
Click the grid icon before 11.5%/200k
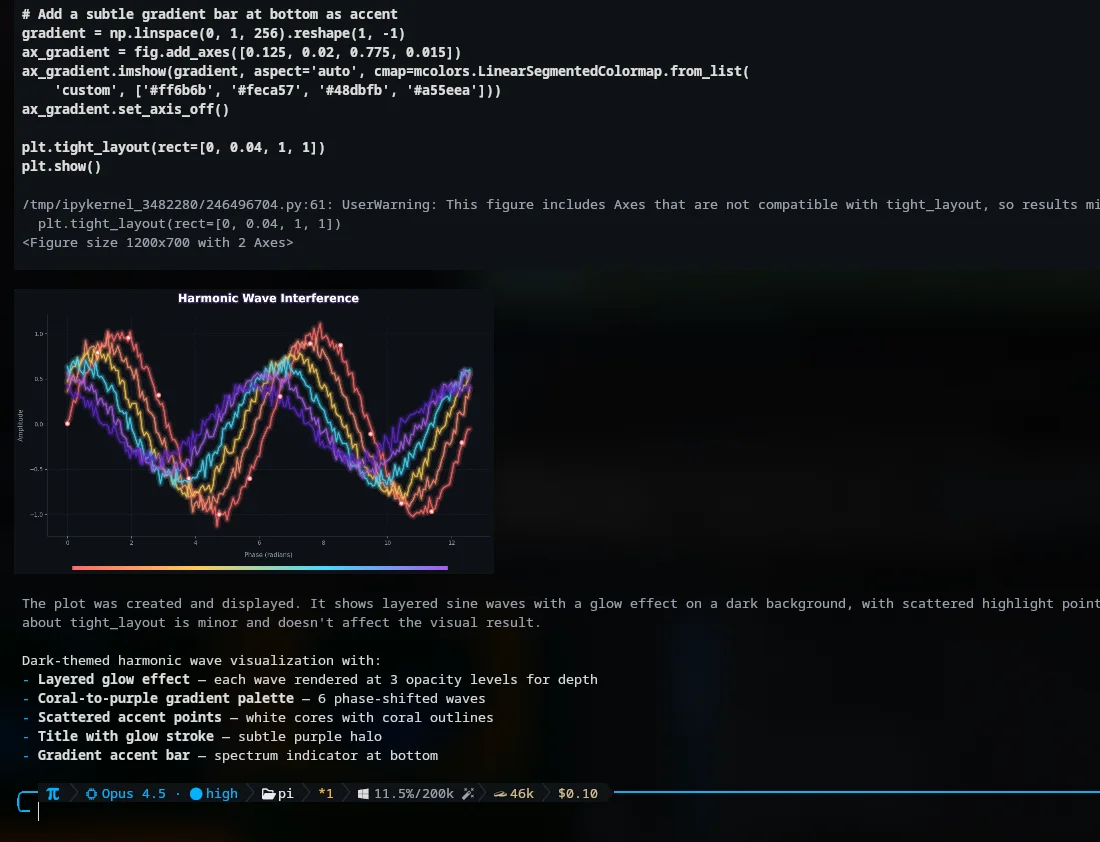pos(363,794)
